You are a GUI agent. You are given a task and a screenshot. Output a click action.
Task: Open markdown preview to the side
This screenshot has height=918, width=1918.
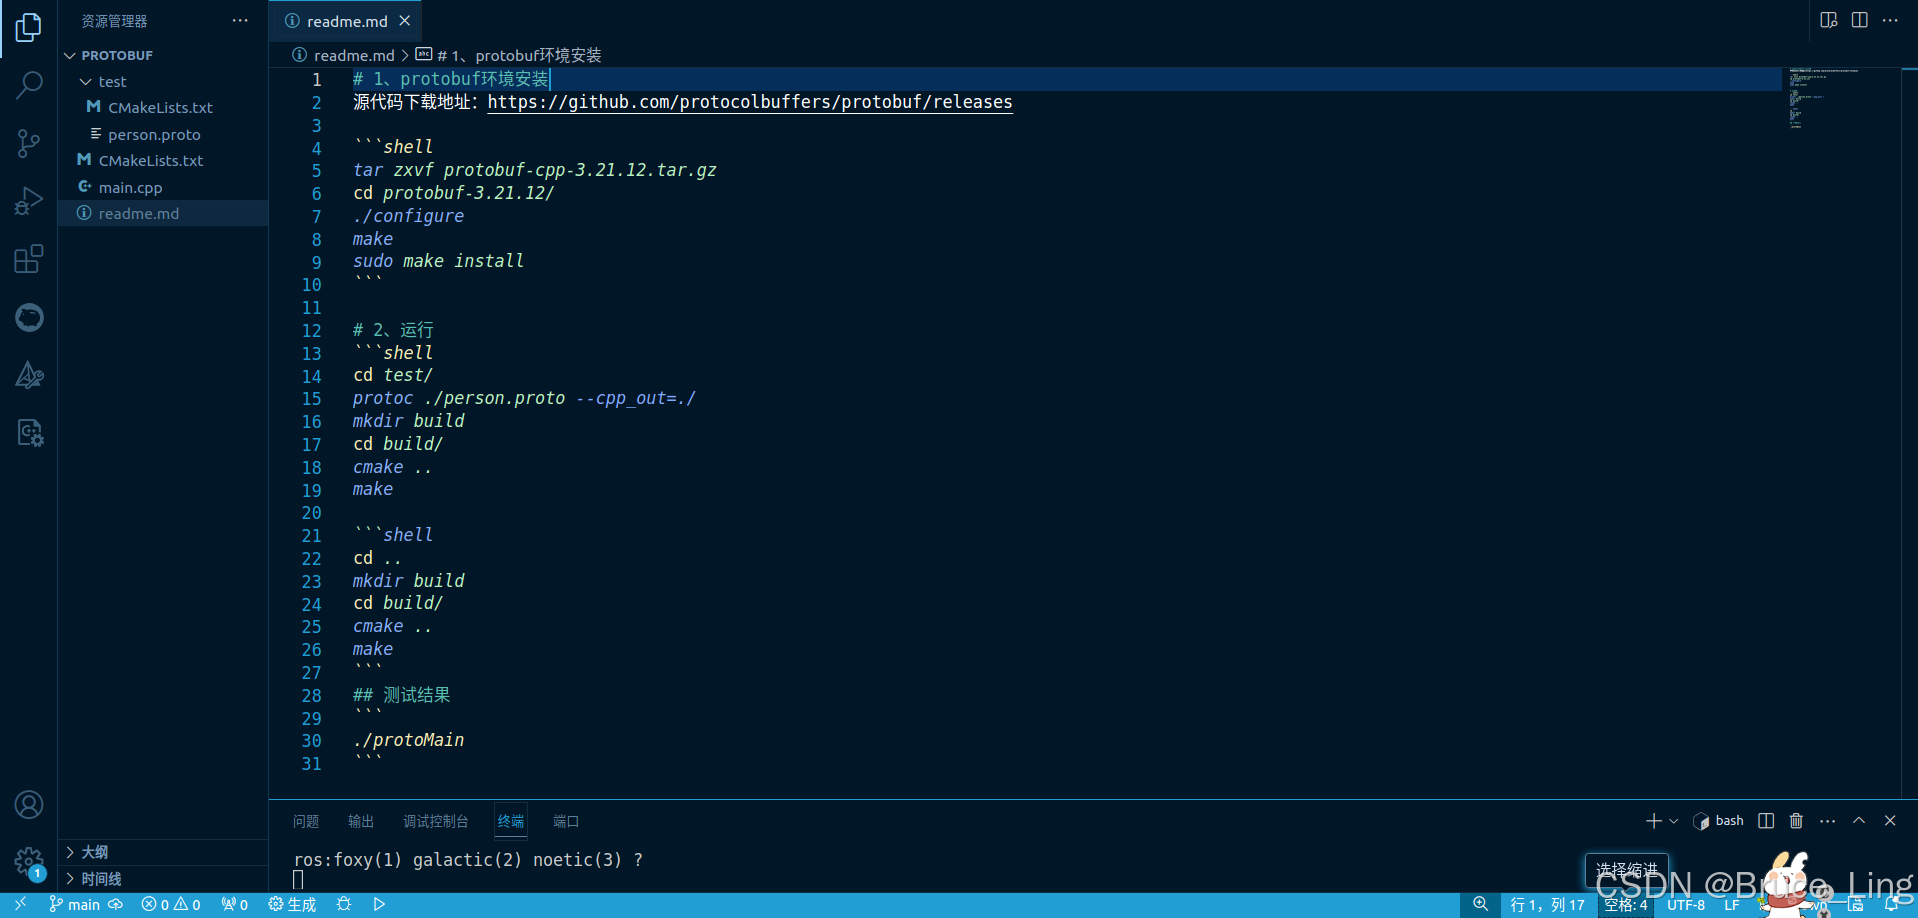pyautogui.click(x=1829, y=21)
